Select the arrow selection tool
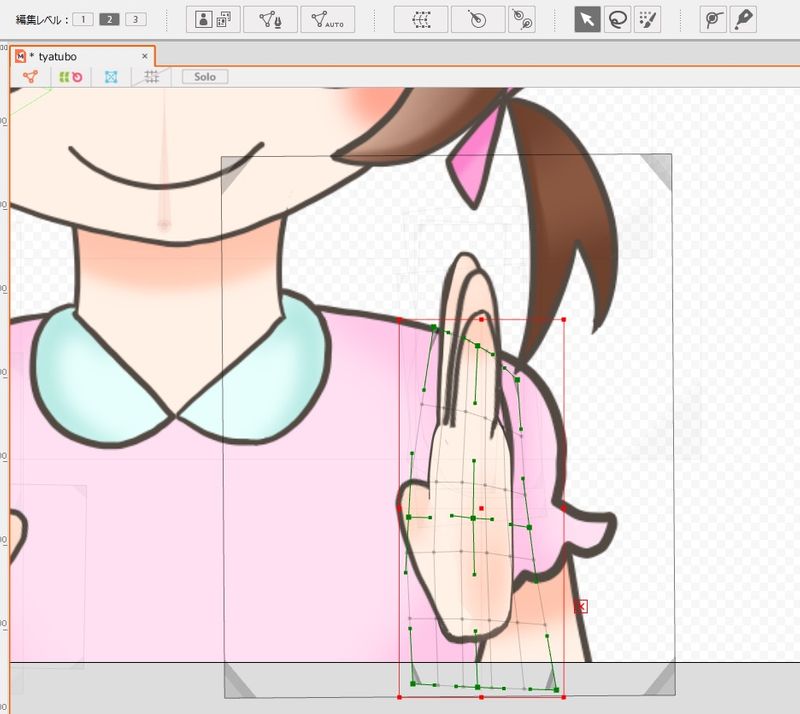Screen dimensions: 800x714 pyautogui.click(x=587, y=19)
